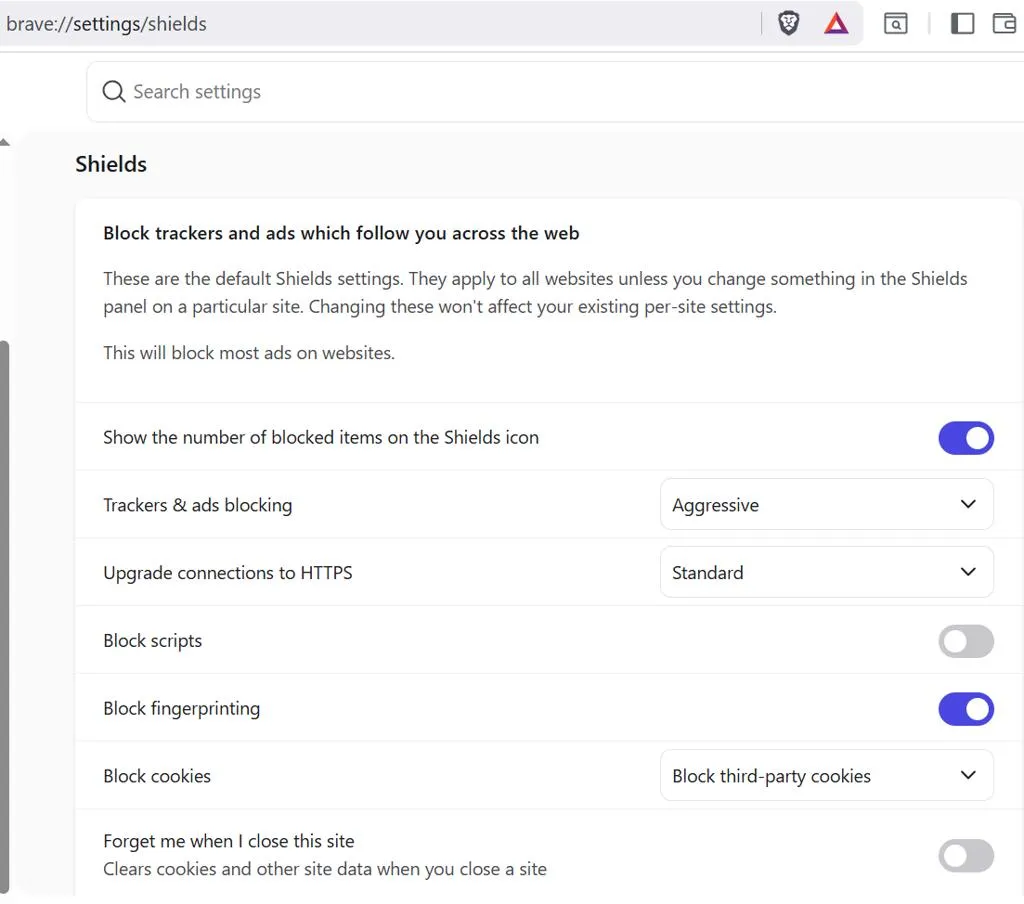Disable the Block fingerprinting switch
The width and height of the screenshot is (1024, 904).
[966, 709]
